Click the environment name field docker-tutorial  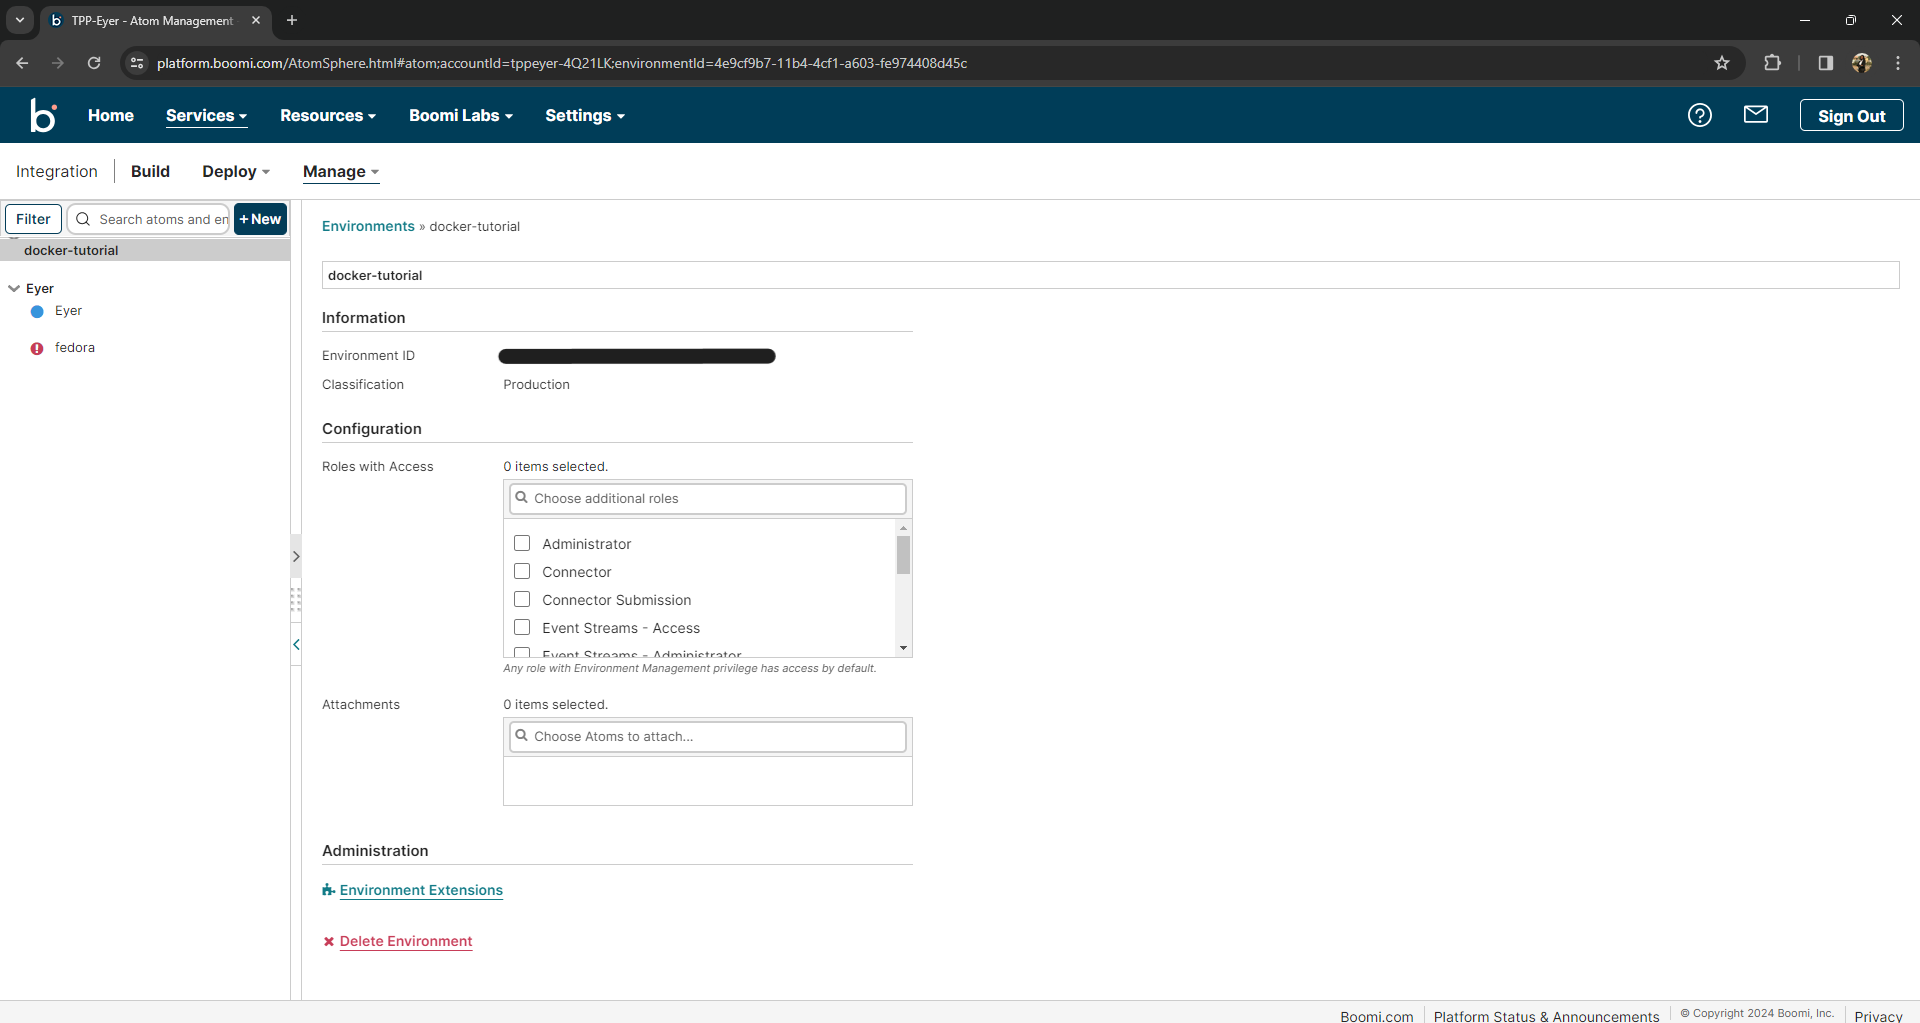point(1110,275)
